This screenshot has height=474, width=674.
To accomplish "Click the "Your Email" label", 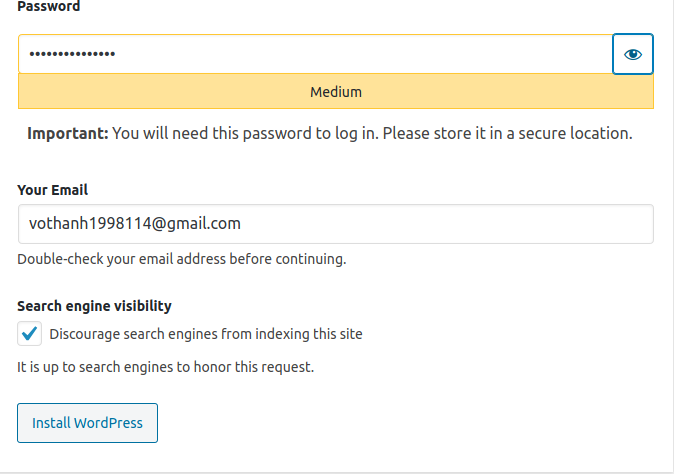I will tap(52, 190).
